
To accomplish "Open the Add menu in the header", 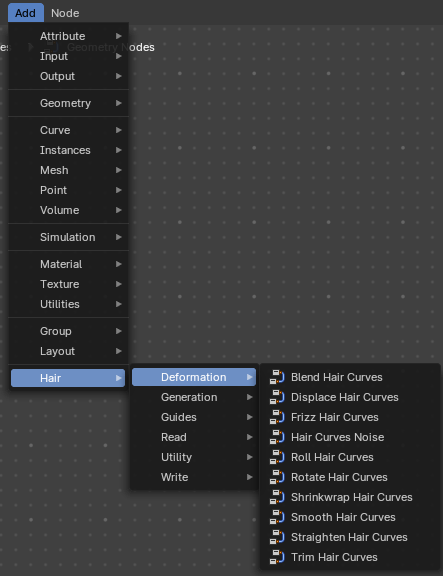I will 26,13.
